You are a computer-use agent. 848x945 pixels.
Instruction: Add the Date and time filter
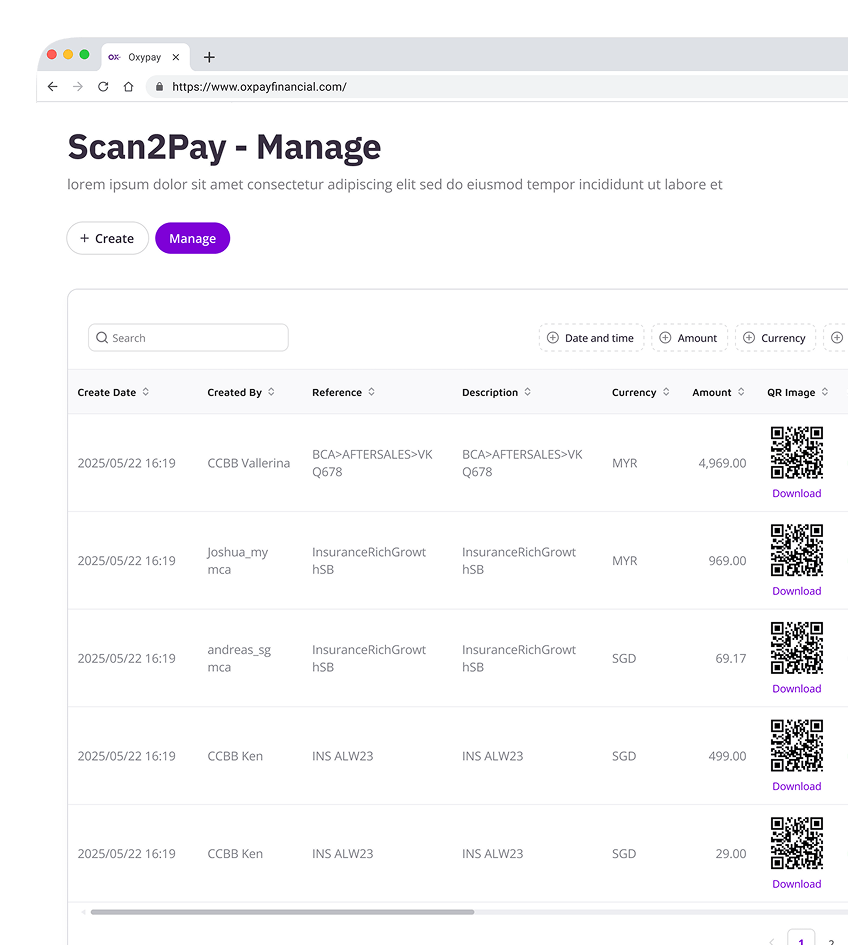(x=591, y=338)
